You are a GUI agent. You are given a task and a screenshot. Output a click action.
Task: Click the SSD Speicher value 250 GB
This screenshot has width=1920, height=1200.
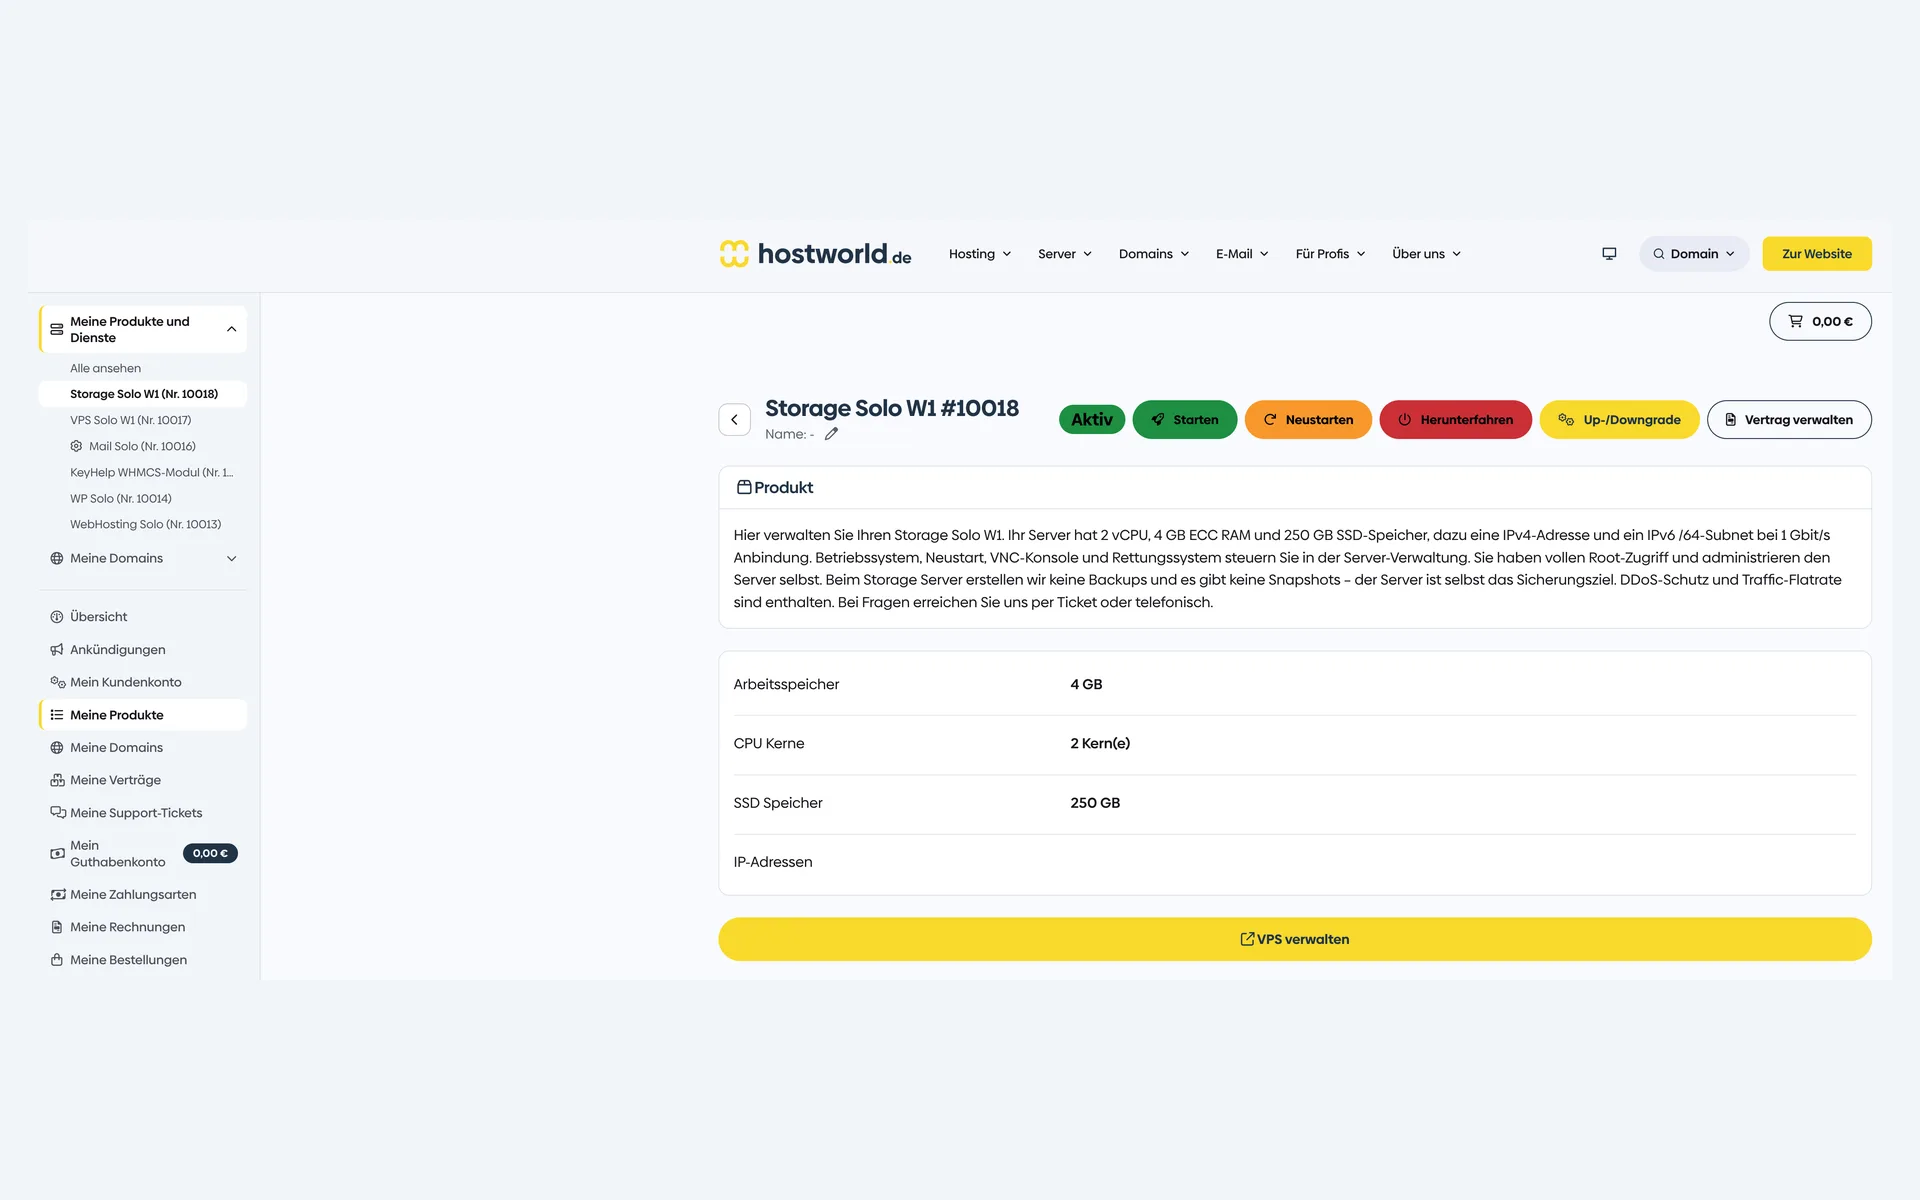coord(1095,803)
